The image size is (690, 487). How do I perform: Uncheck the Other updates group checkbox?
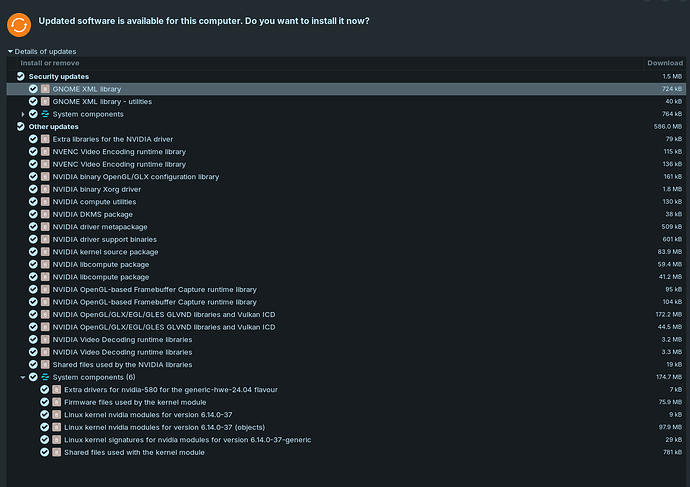[21, 126]
